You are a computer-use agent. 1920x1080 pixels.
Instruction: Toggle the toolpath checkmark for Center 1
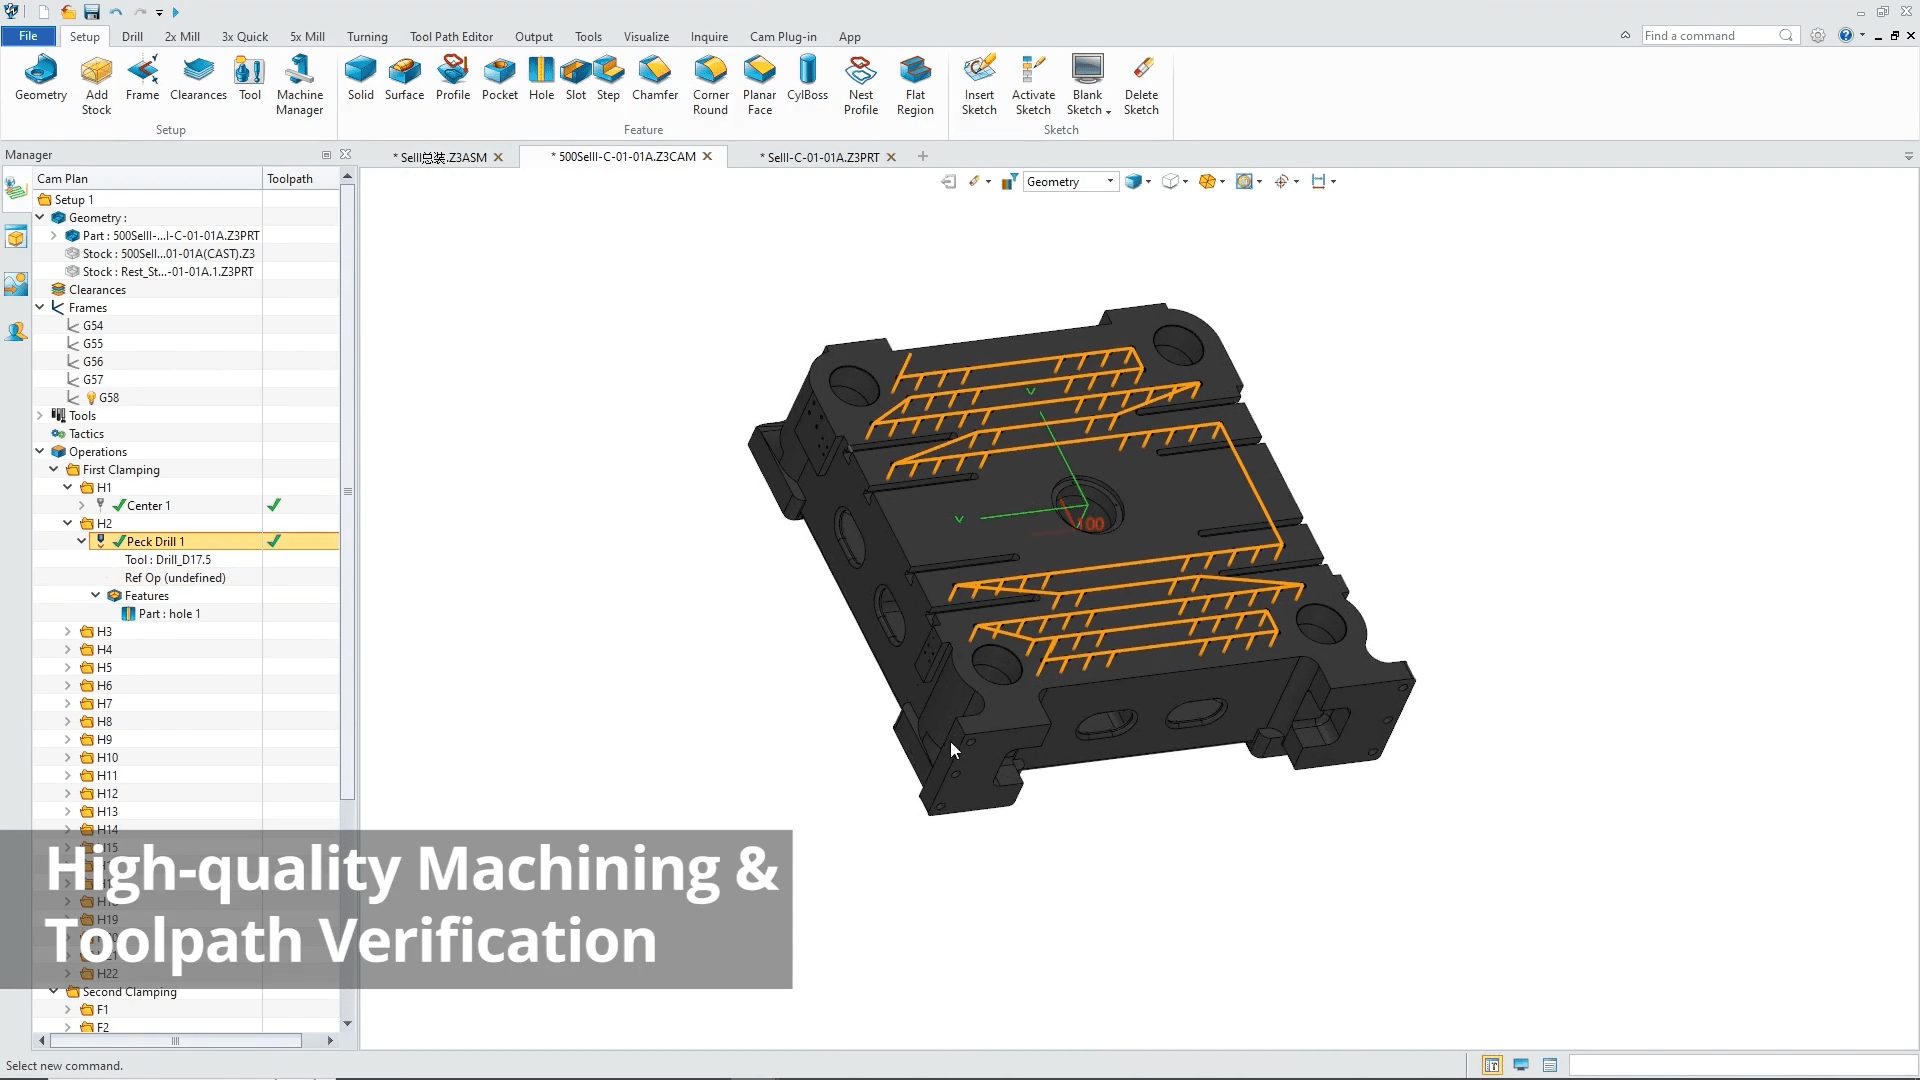(x=274, y=505)
